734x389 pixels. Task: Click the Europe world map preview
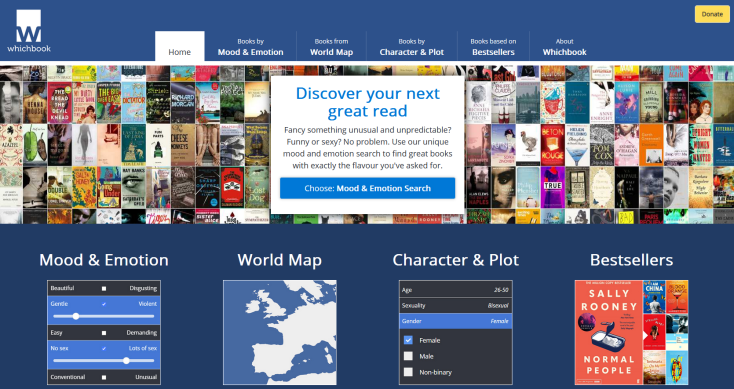(279, 332)
